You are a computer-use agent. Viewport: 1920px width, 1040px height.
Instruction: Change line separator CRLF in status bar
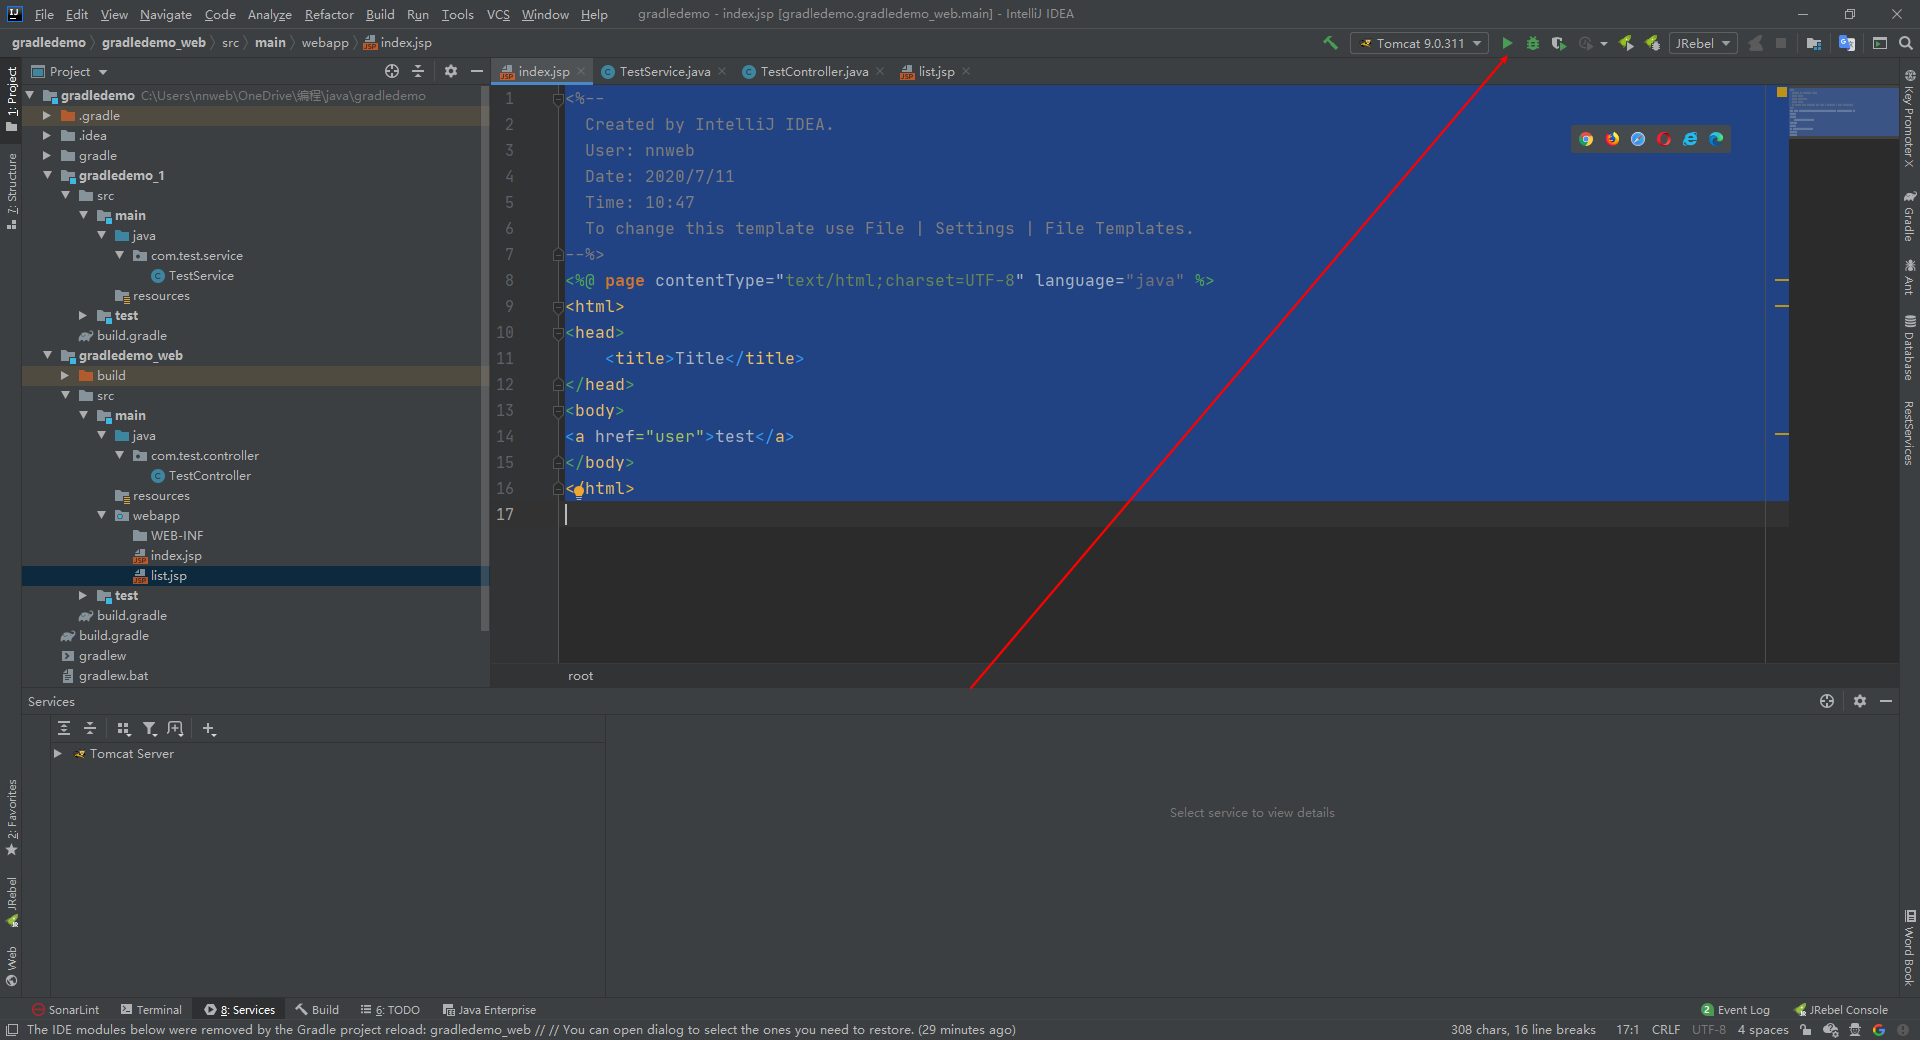tap(1666, 1030)
